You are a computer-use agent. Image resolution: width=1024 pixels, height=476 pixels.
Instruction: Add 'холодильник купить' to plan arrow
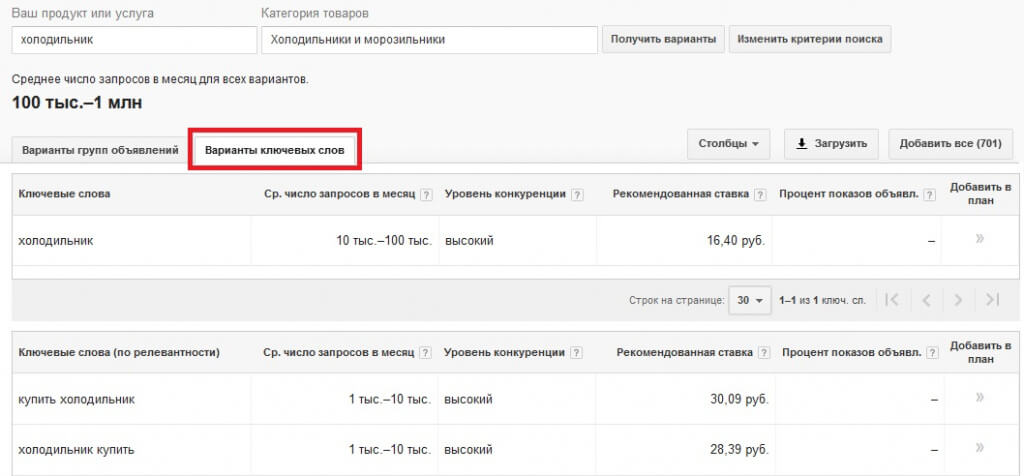[x=979, y=448]
